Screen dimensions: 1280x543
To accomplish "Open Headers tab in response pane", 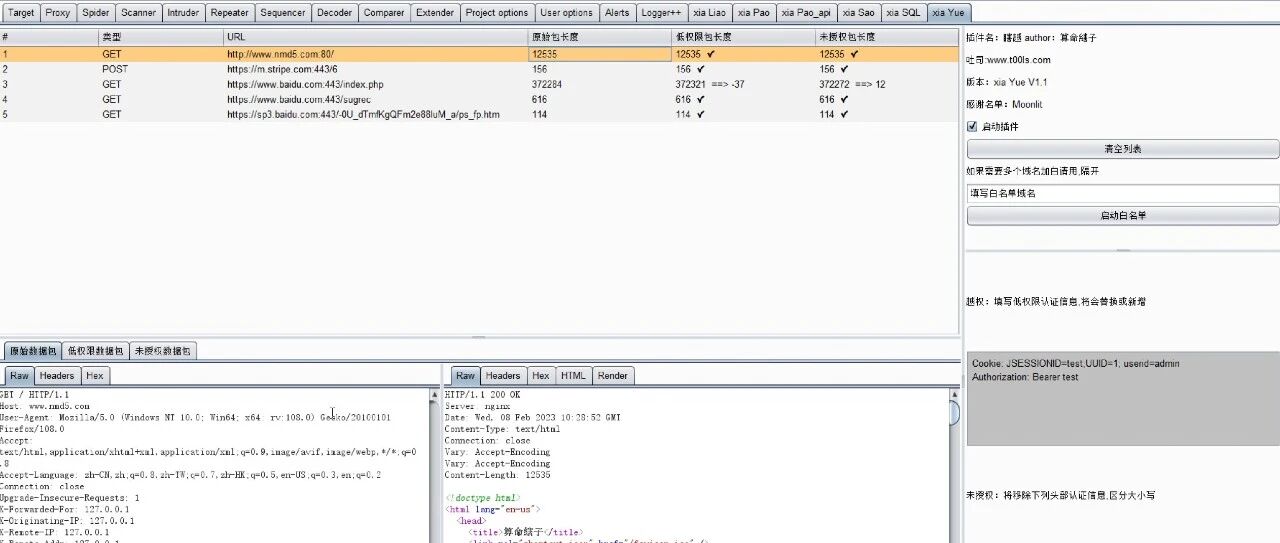I will click(x=503, y=376).
